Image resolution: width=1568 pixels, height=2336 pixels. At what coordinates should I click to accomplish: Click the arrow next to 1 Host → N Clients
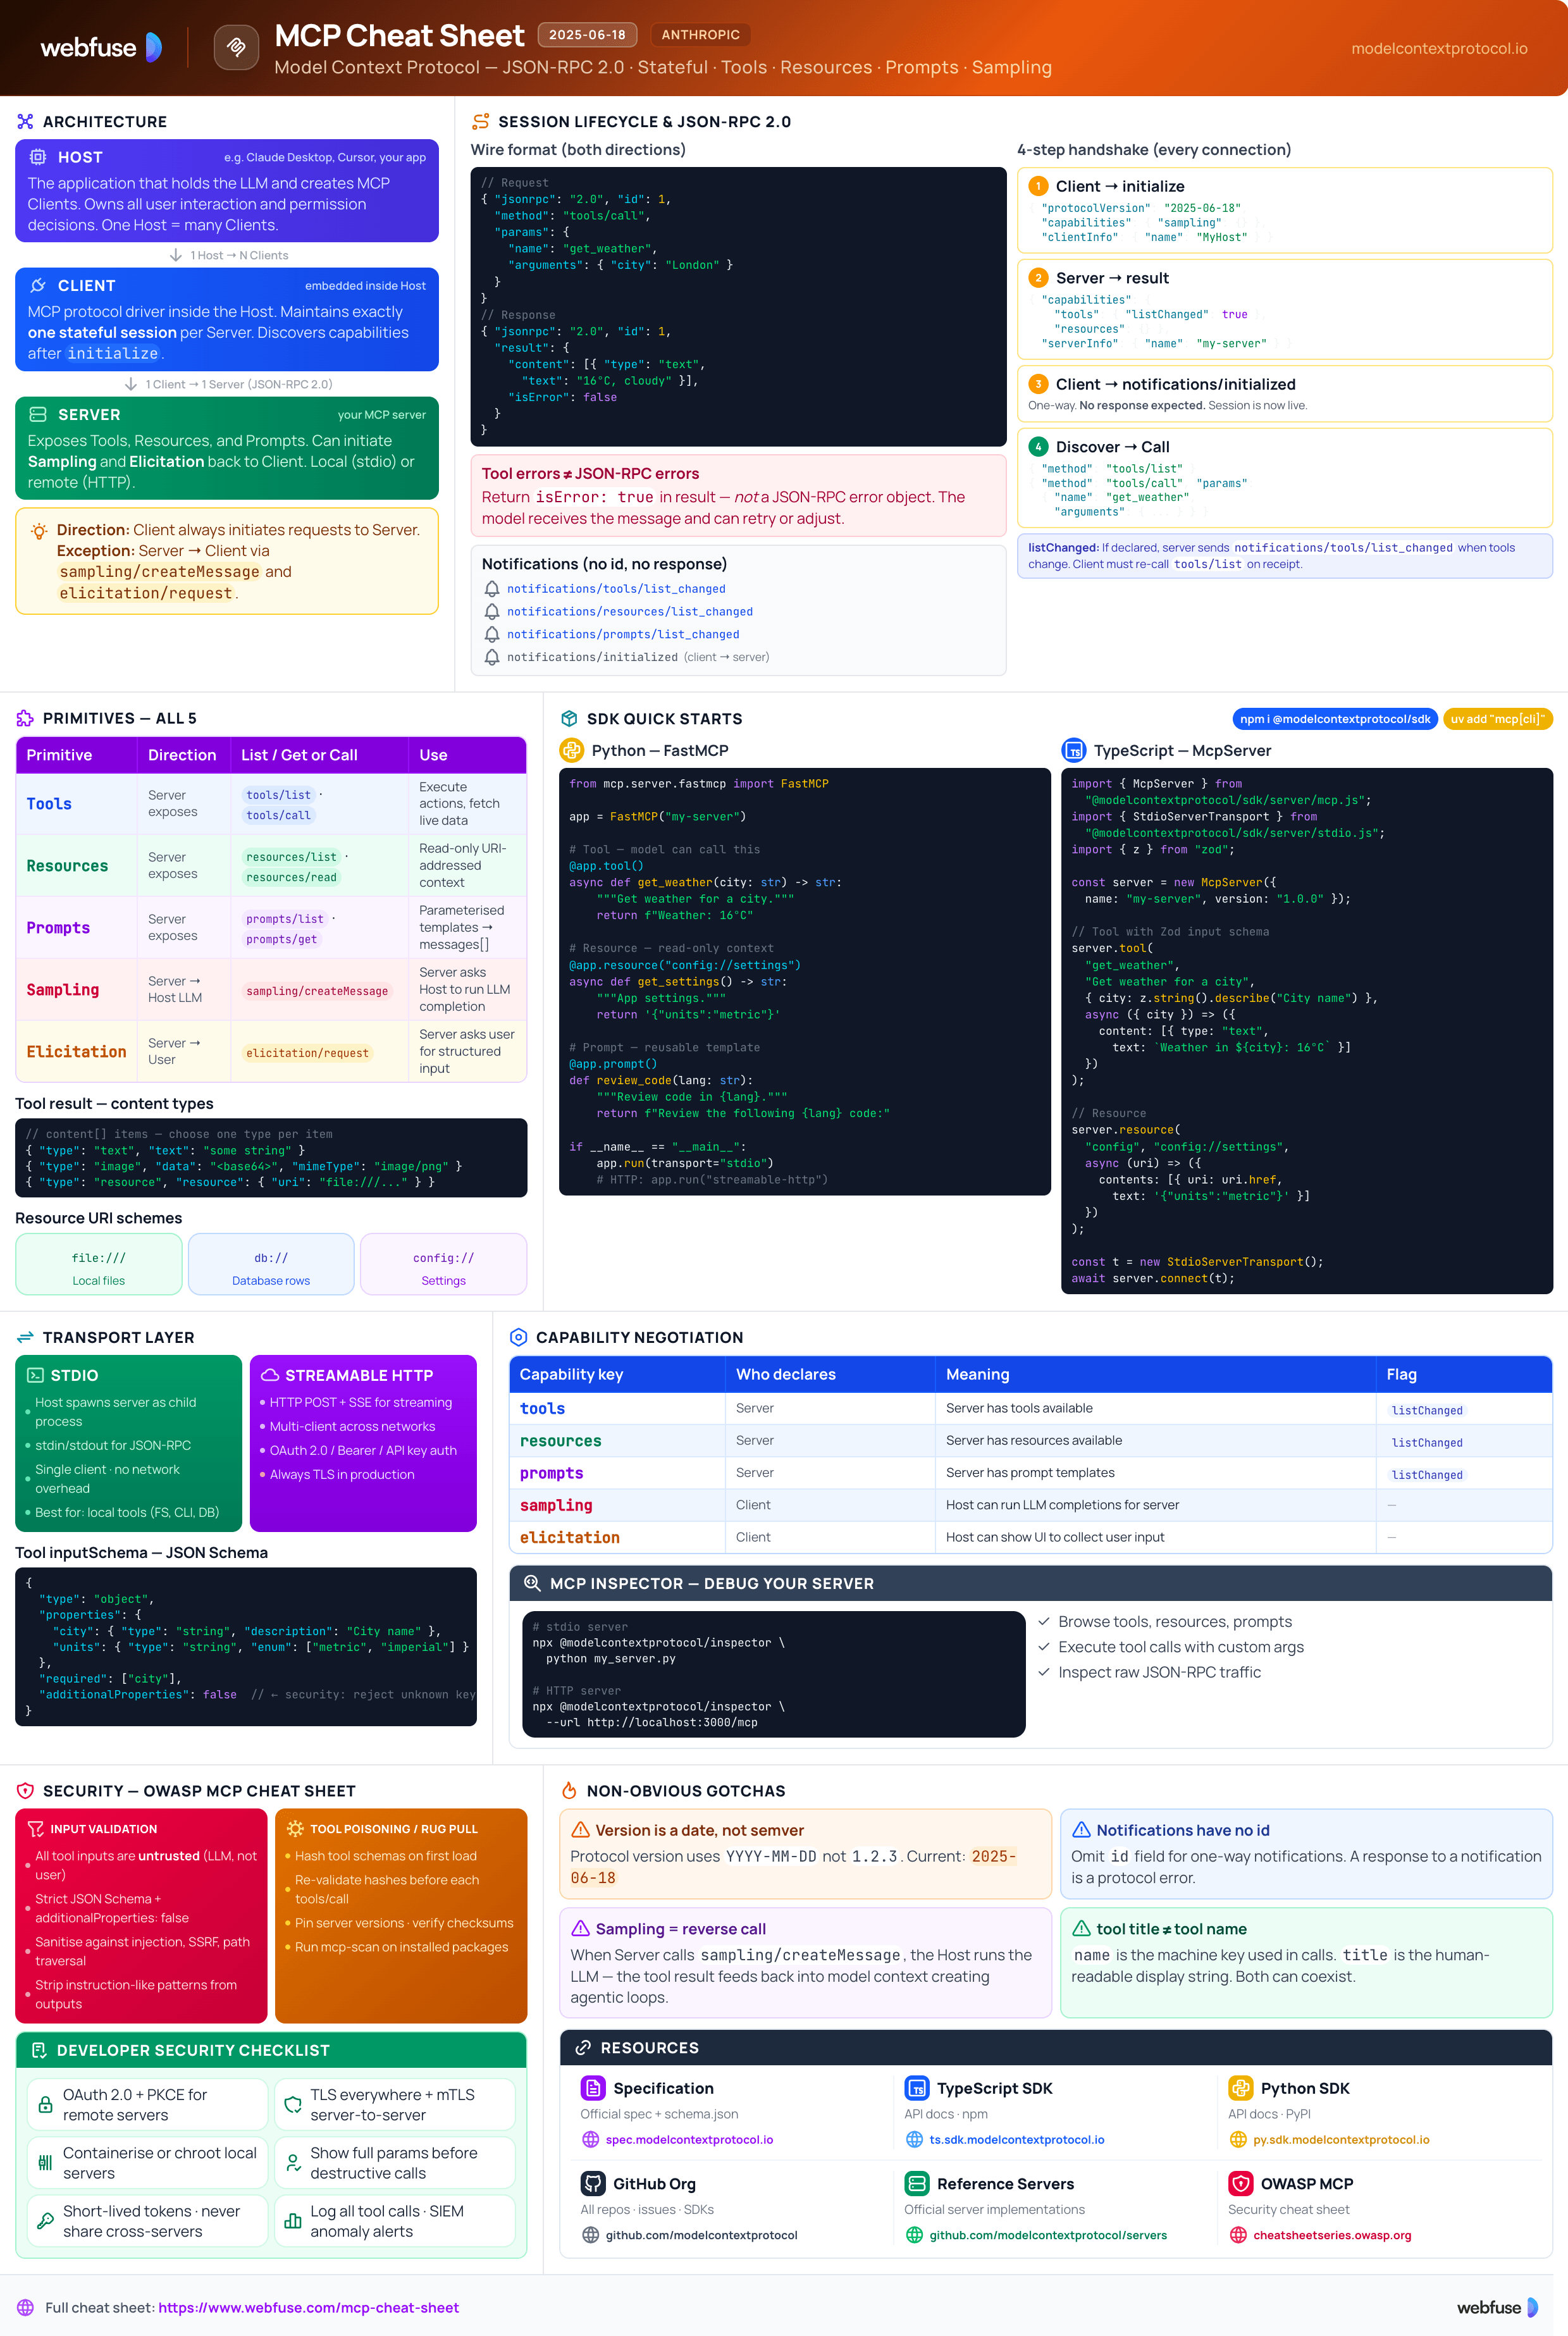(x=176, y=255)
